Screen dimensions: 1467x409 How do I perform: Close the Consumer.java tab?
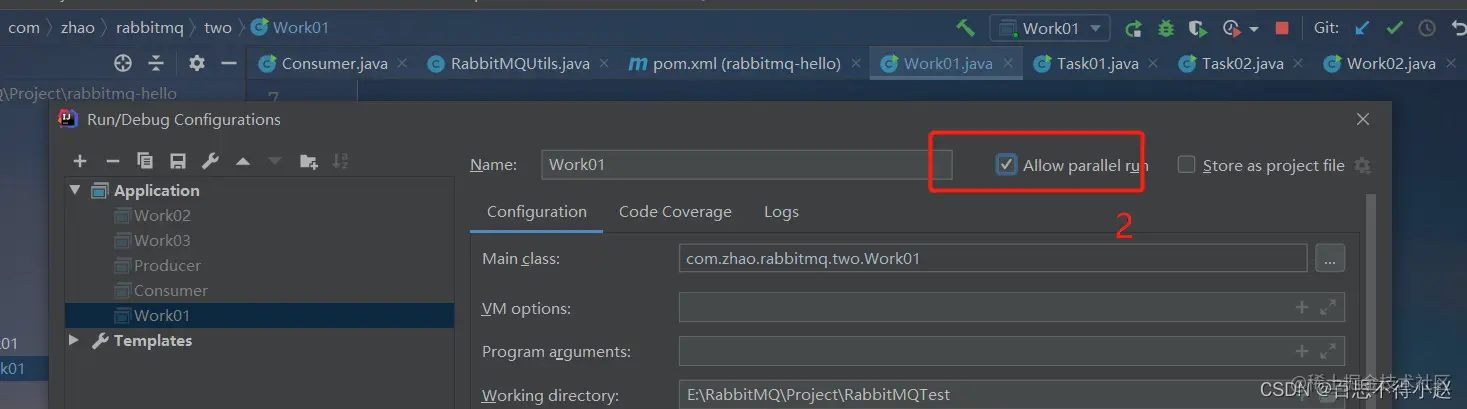click(402, 63)
